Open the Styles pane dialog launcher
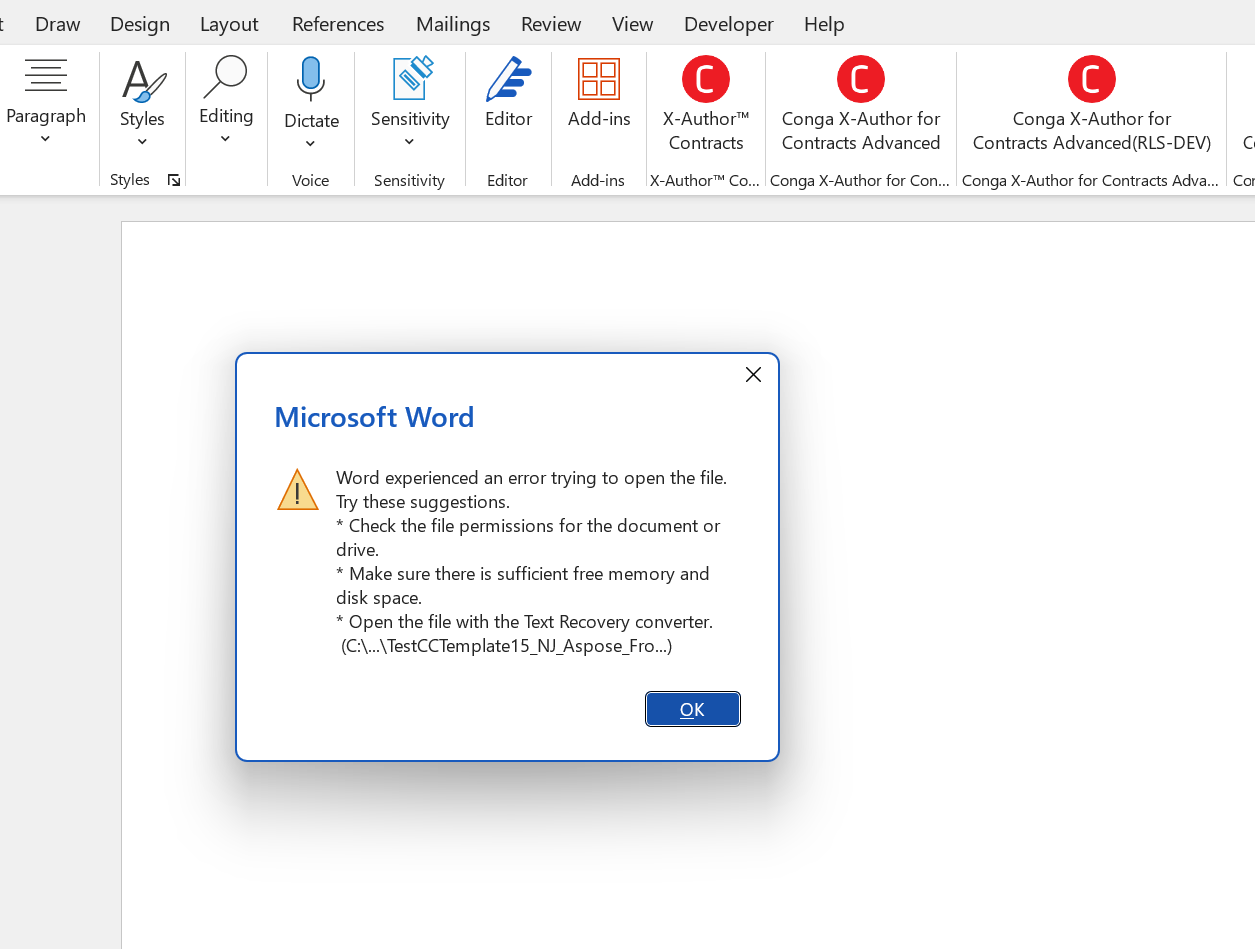1255x949 pixels. point(174,180)
